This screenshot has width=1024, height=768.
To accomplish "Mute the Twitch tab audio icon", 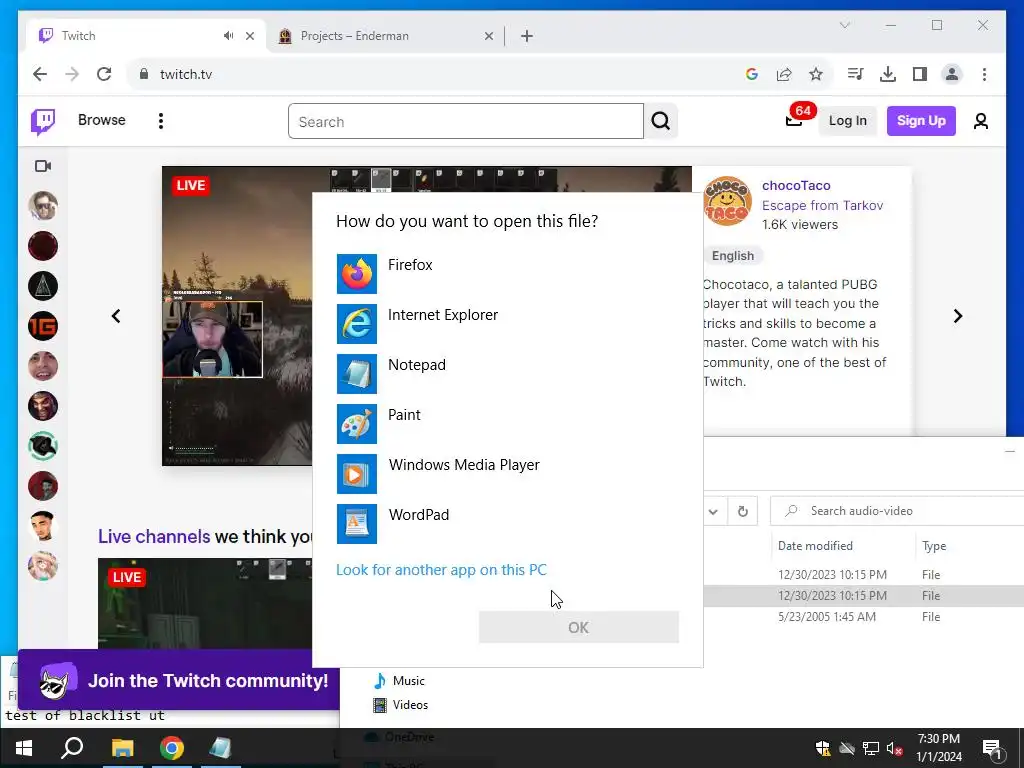I will click(228, 36).
